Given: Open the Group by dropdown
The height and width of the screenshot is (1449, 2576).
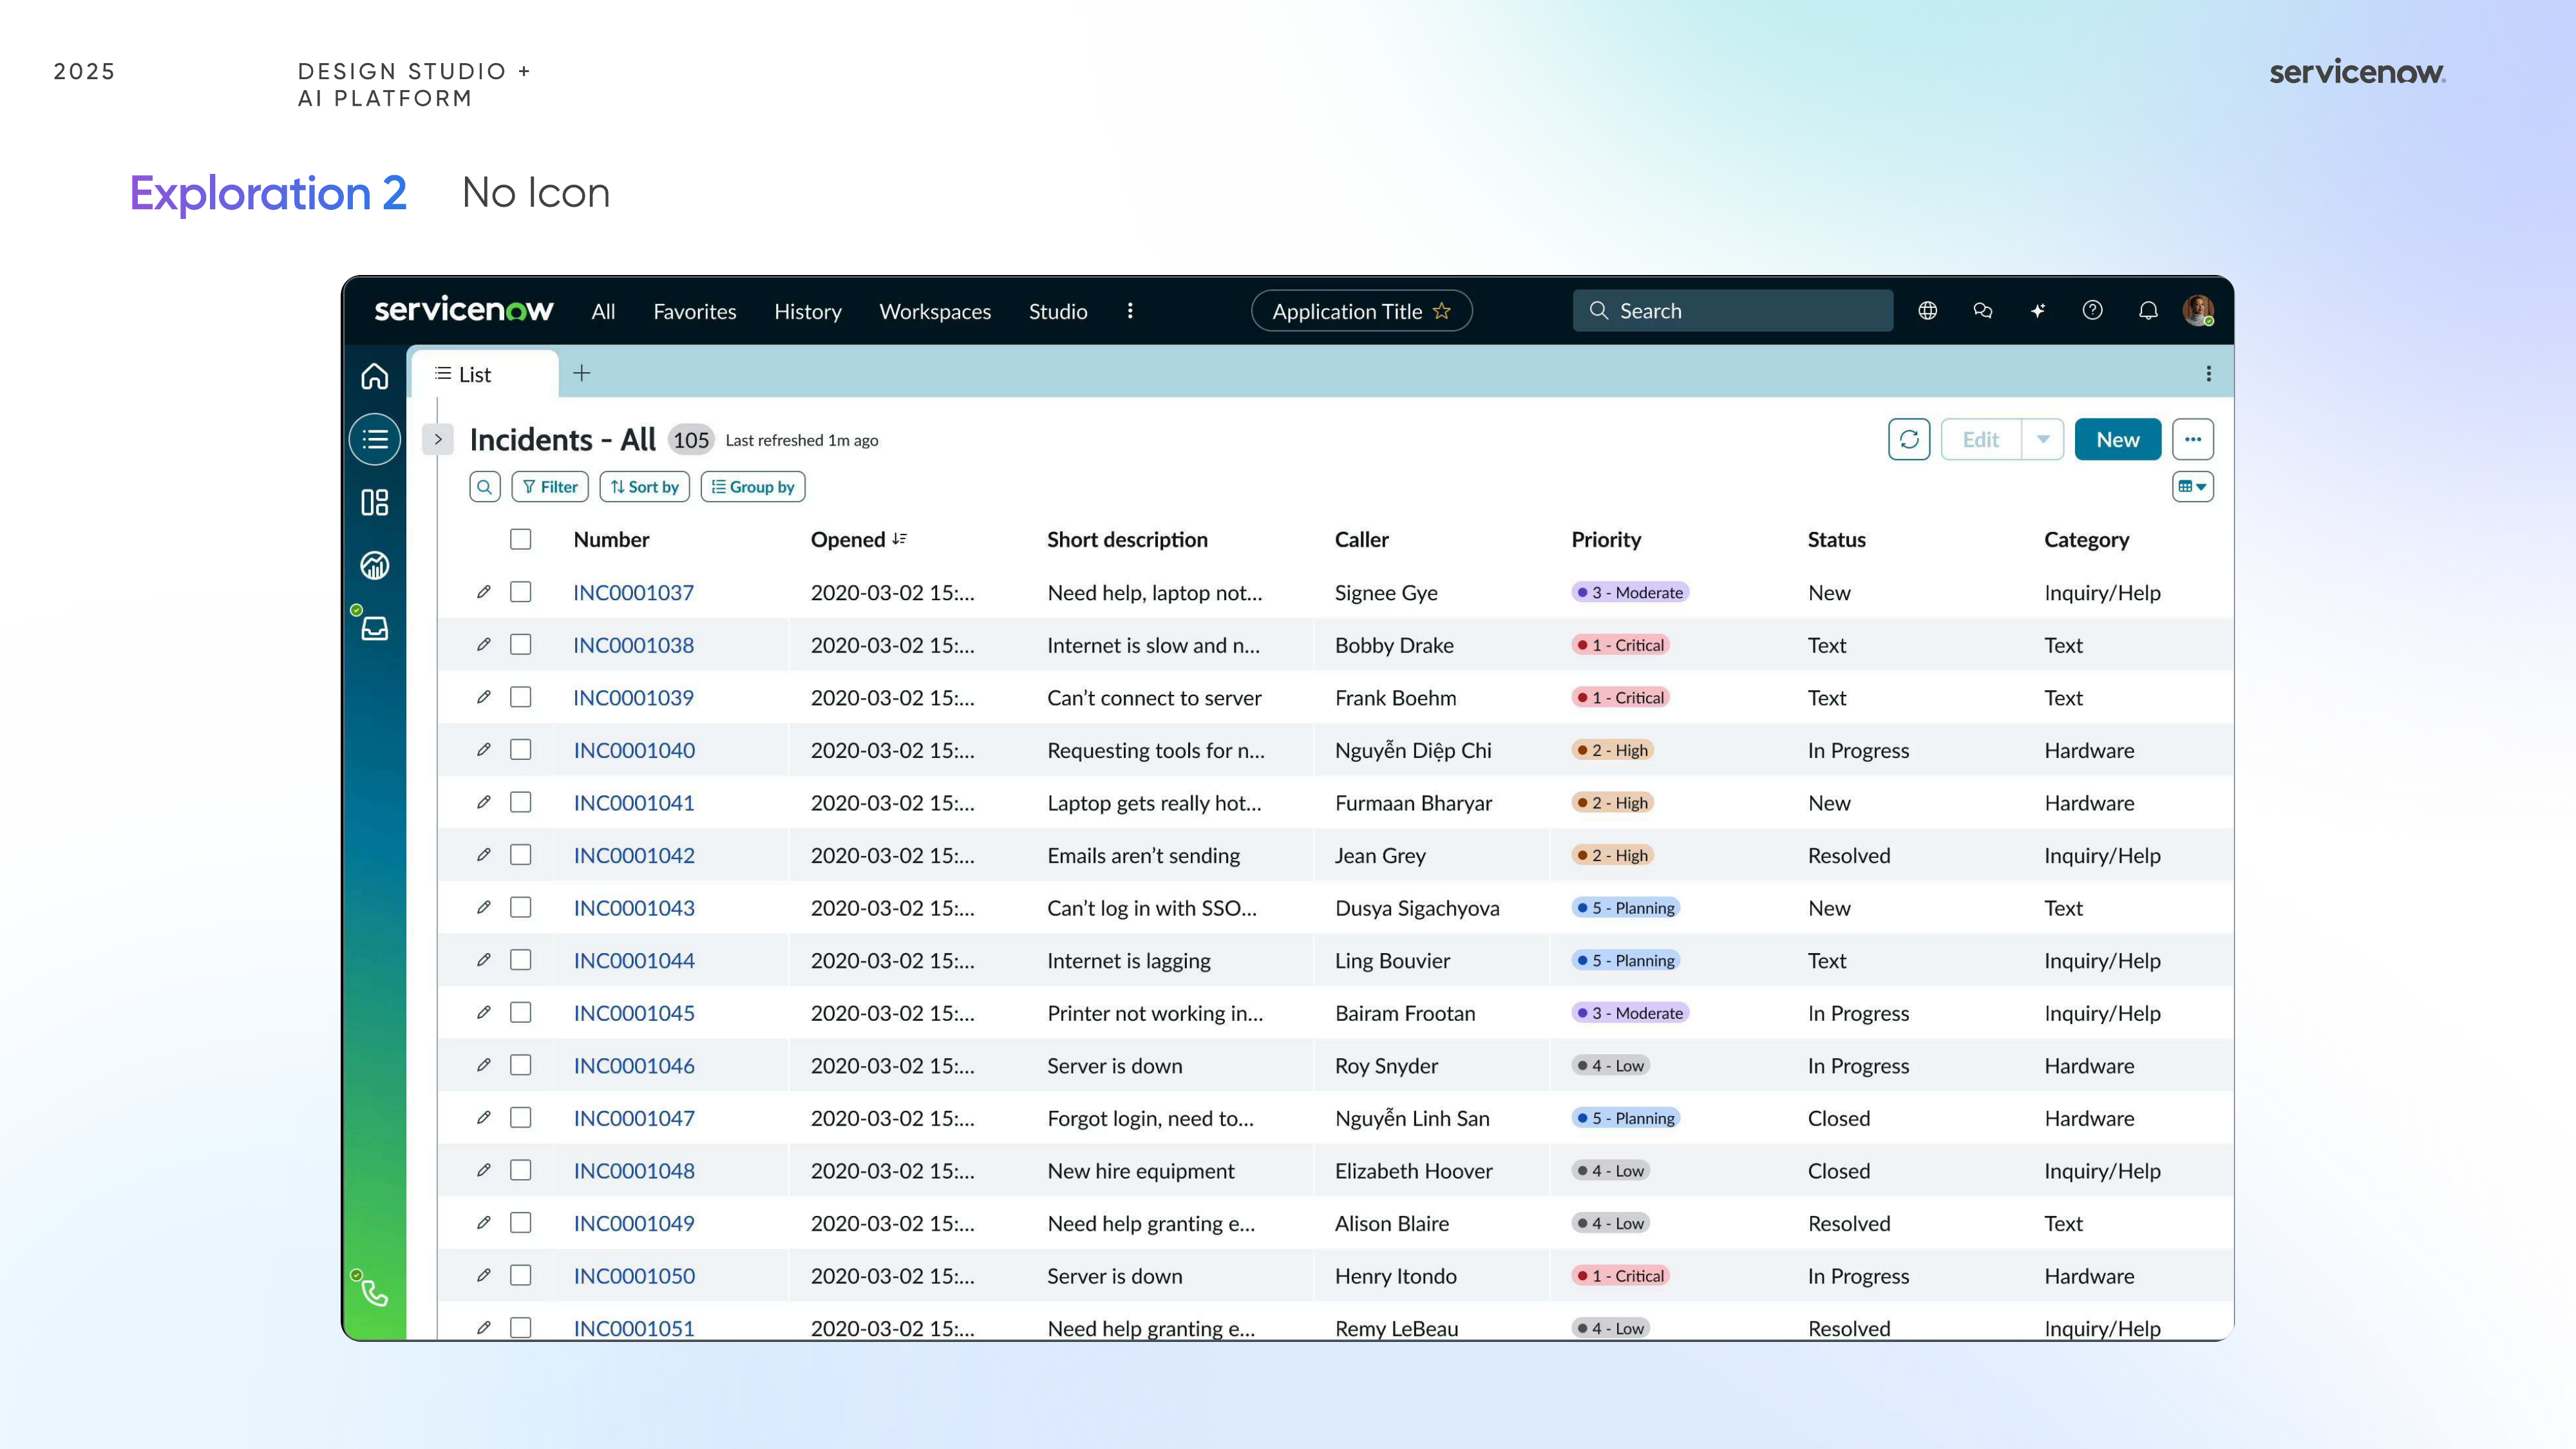Looking at the screenshot, I should (x=753, y=487).
